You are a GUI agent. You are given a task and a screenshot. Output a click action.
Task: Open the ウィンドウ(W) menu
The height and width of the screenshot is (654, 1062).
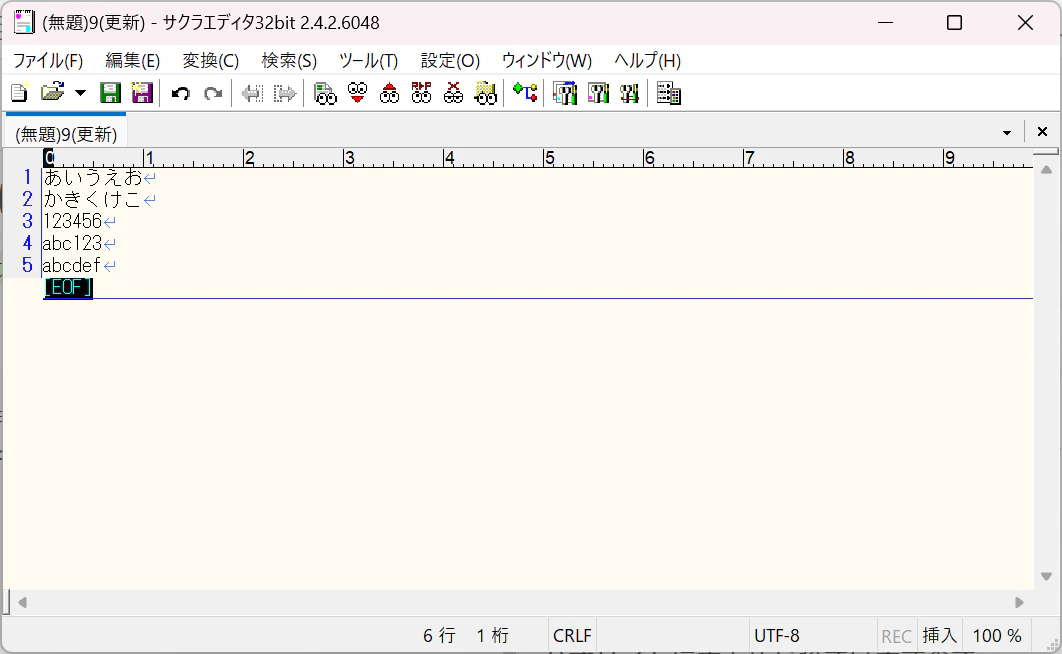tap(547, 61)
